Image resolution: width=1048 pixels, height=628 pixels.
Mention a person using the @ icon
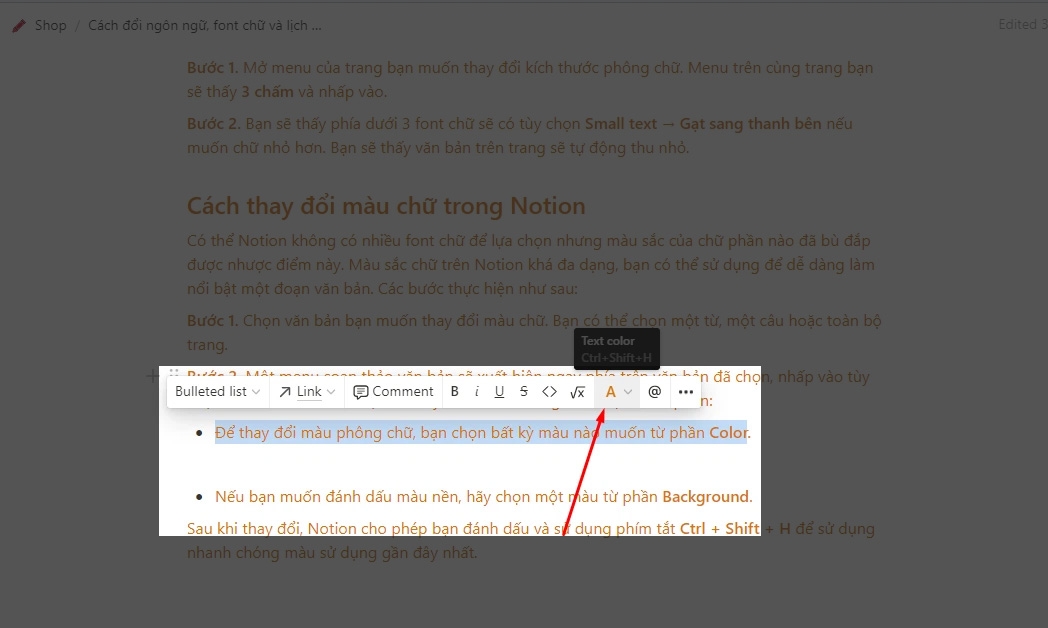pyautogui.click(x=654, y=391)
